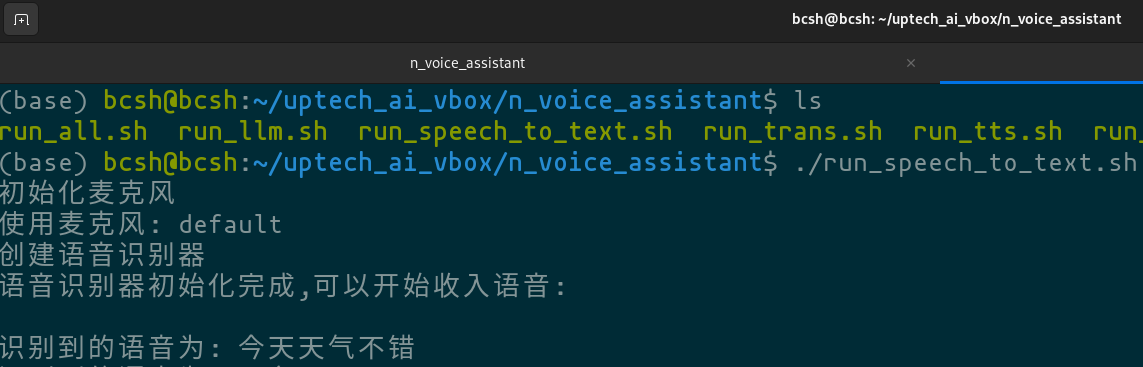Click the window title bcsh@bcsh path text
Image resolution: width=1143 pixels, height=367 pixels.
956,20
